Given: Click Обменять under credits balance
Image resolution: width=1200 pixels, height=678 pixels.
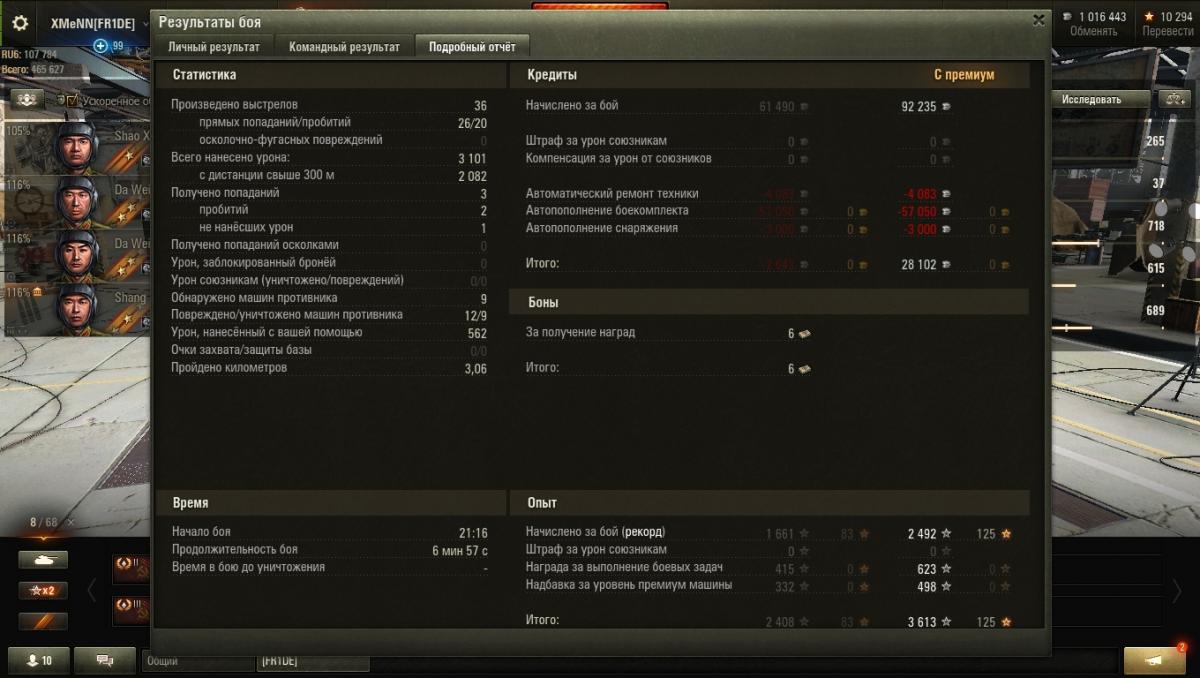Looking at the screenshot, I should (1093, 31).
